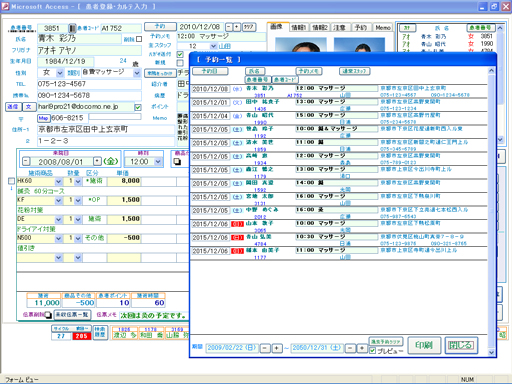Click the red Sunday marker for 山本 row
512x384 pixels.
(x=237, y=224)
